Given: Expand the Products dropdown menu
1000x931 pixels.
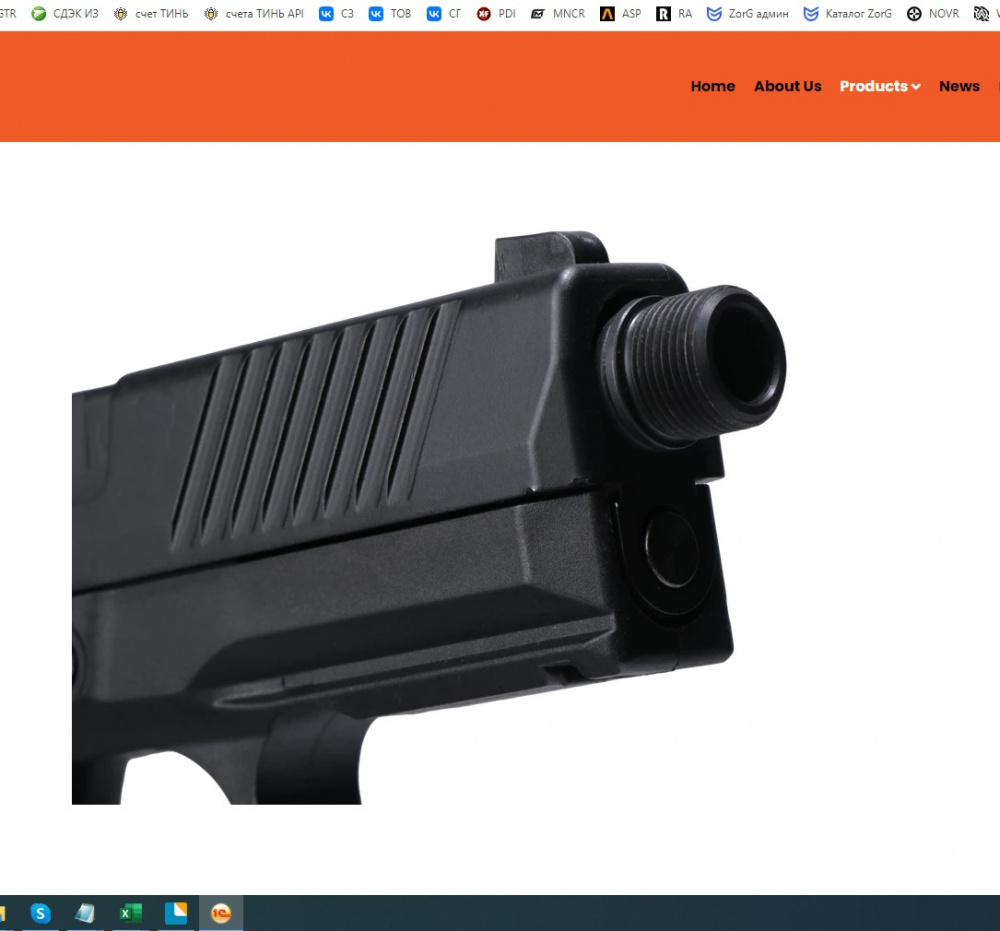Looking at the screenshot, I should point(879,86).
